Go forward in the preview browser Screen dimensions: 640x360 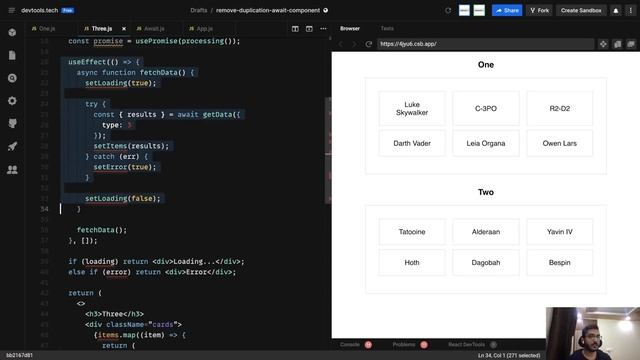(x=354, y=44)
